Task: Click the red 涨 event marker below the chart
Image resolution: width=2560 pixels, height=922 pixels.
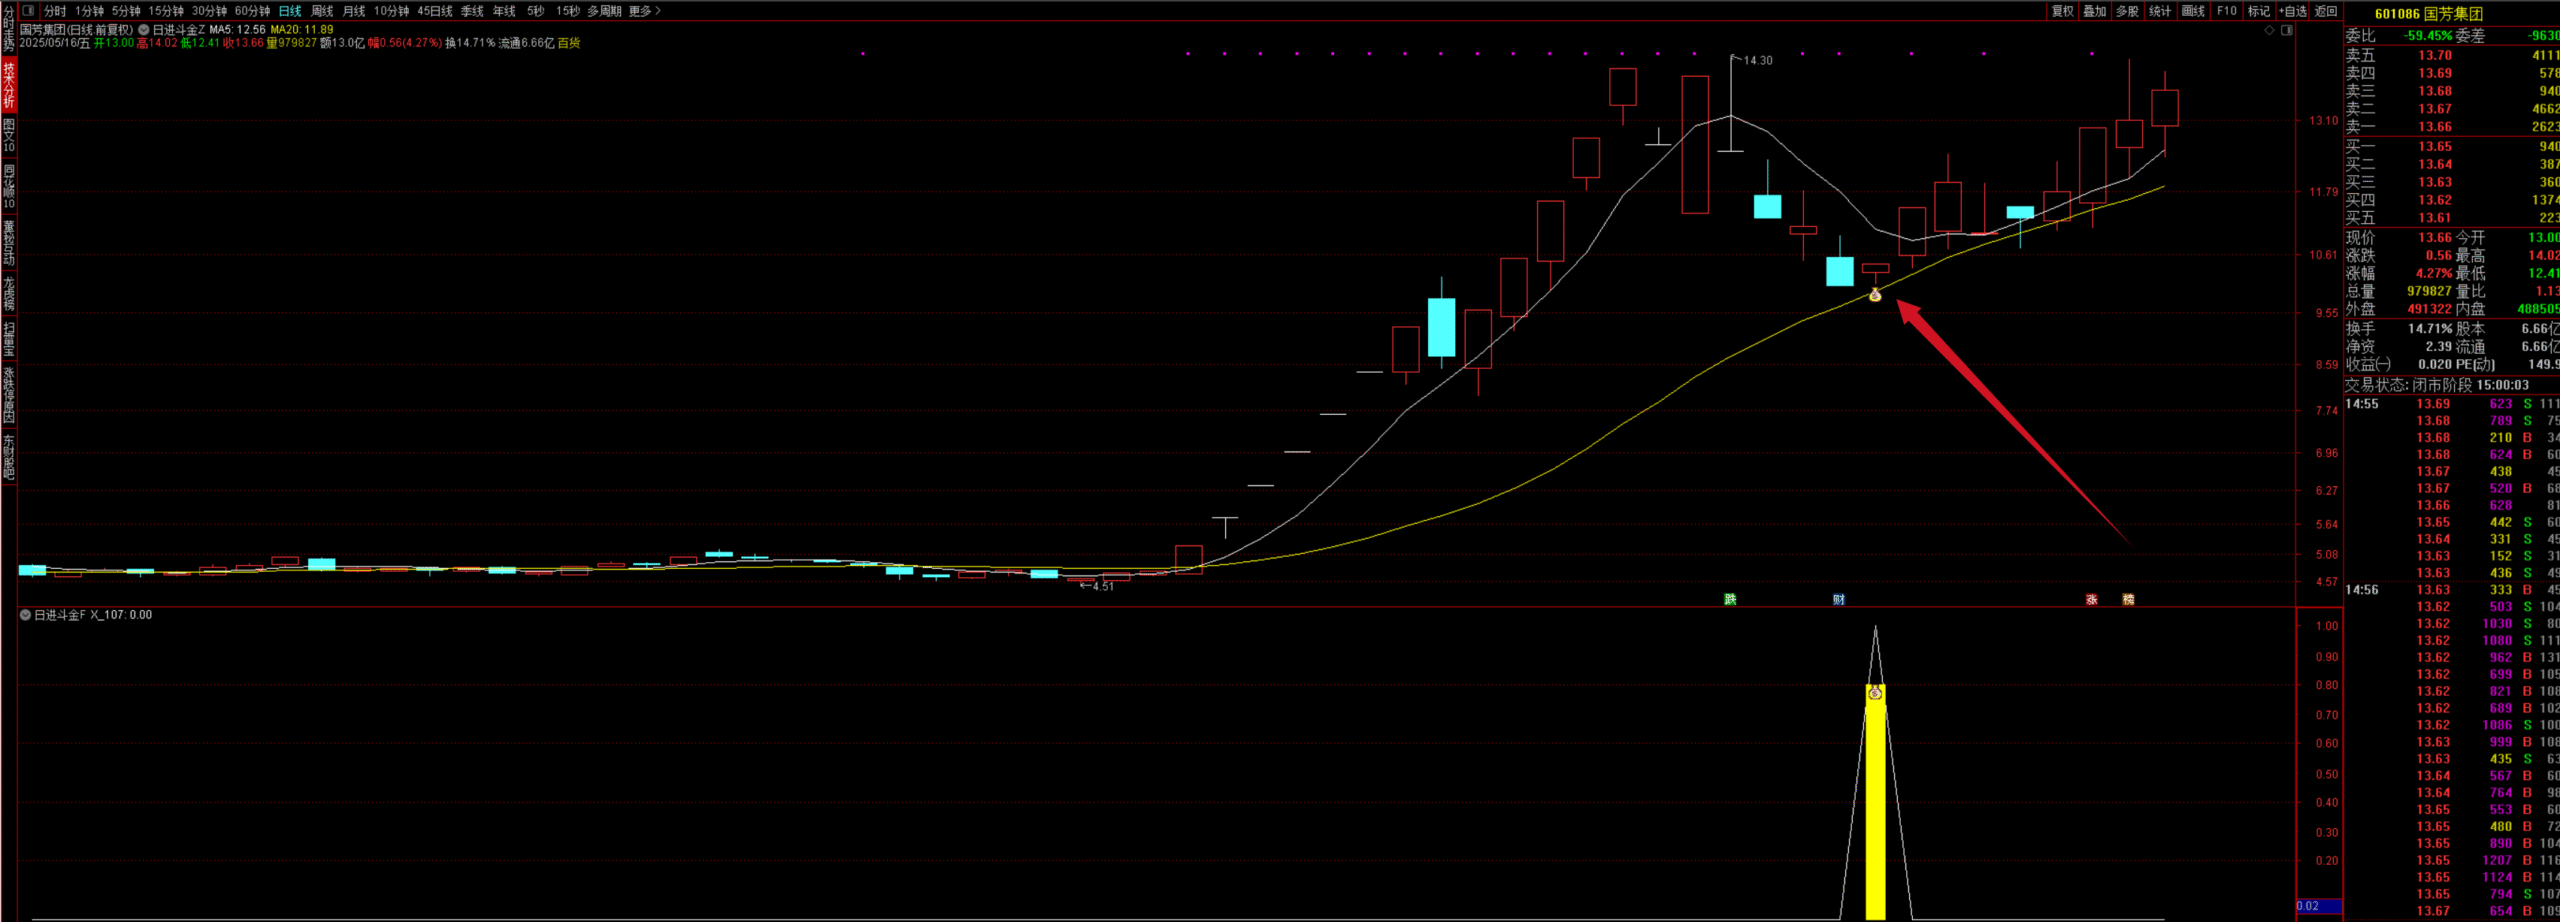Action: point(2091,599)
